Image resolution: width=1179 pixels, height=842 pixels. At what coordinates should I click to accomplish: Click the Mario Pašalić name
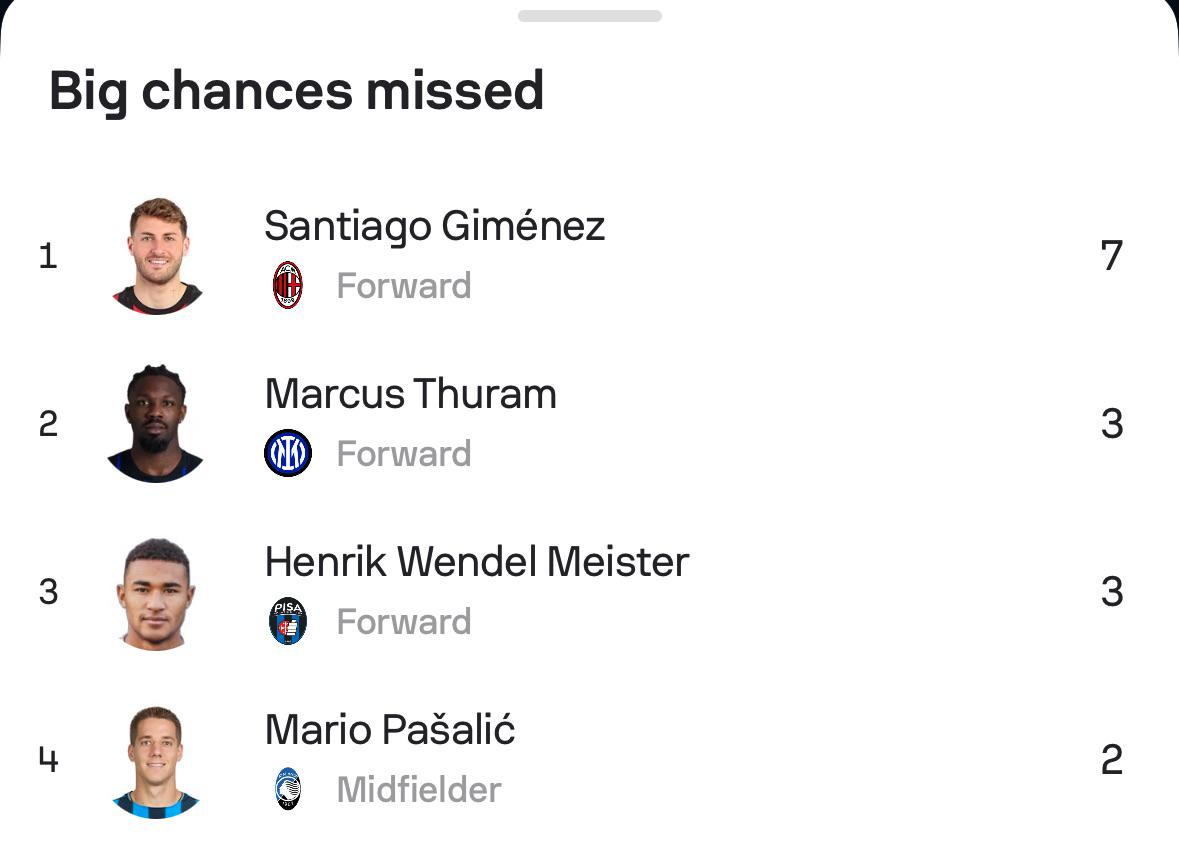[x=390, y=730]
